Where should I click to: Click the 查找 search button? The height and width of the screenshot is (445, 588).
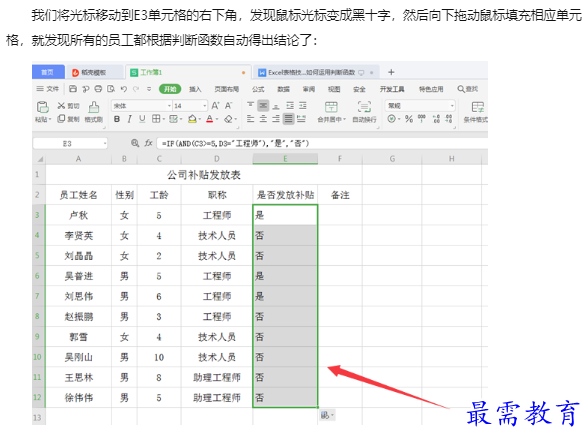(x=468, y=89)
